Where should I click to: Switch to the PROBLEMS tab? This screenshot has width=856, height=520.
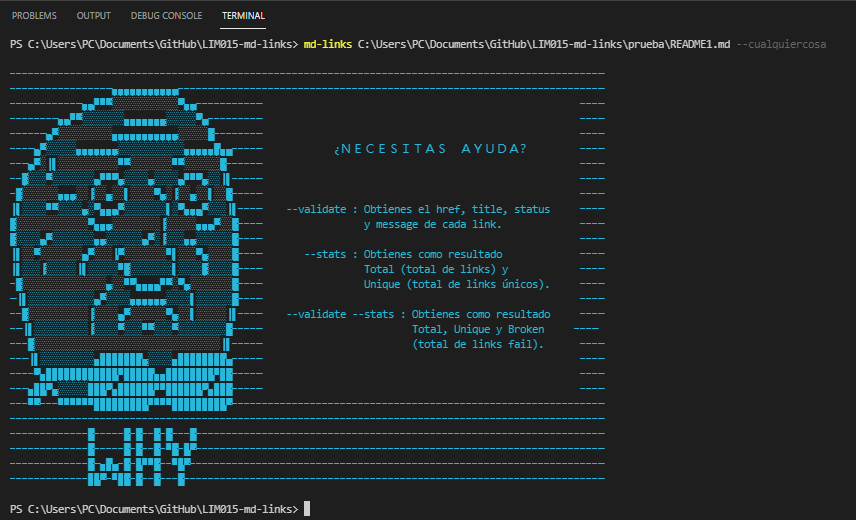point(34,15)
